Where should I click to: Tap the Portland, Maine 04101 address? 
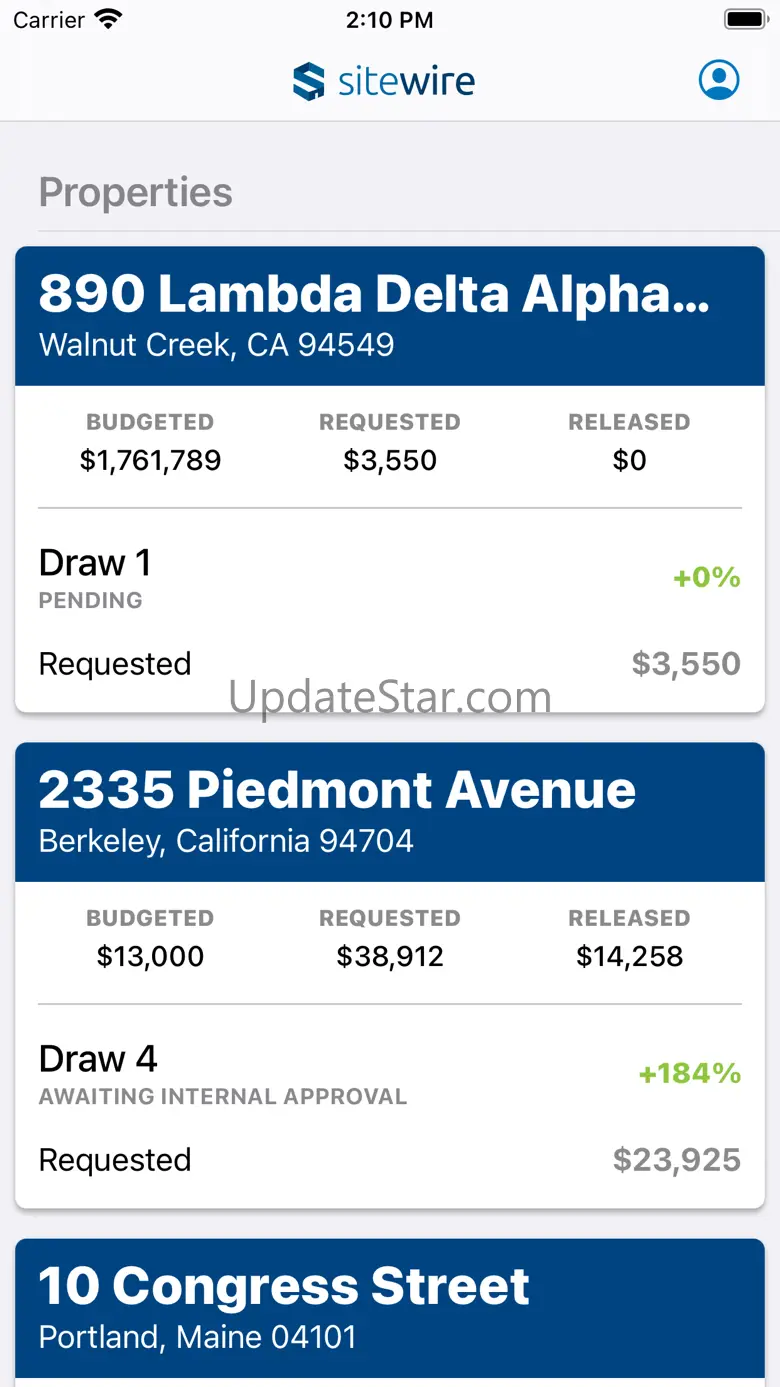197,1337
